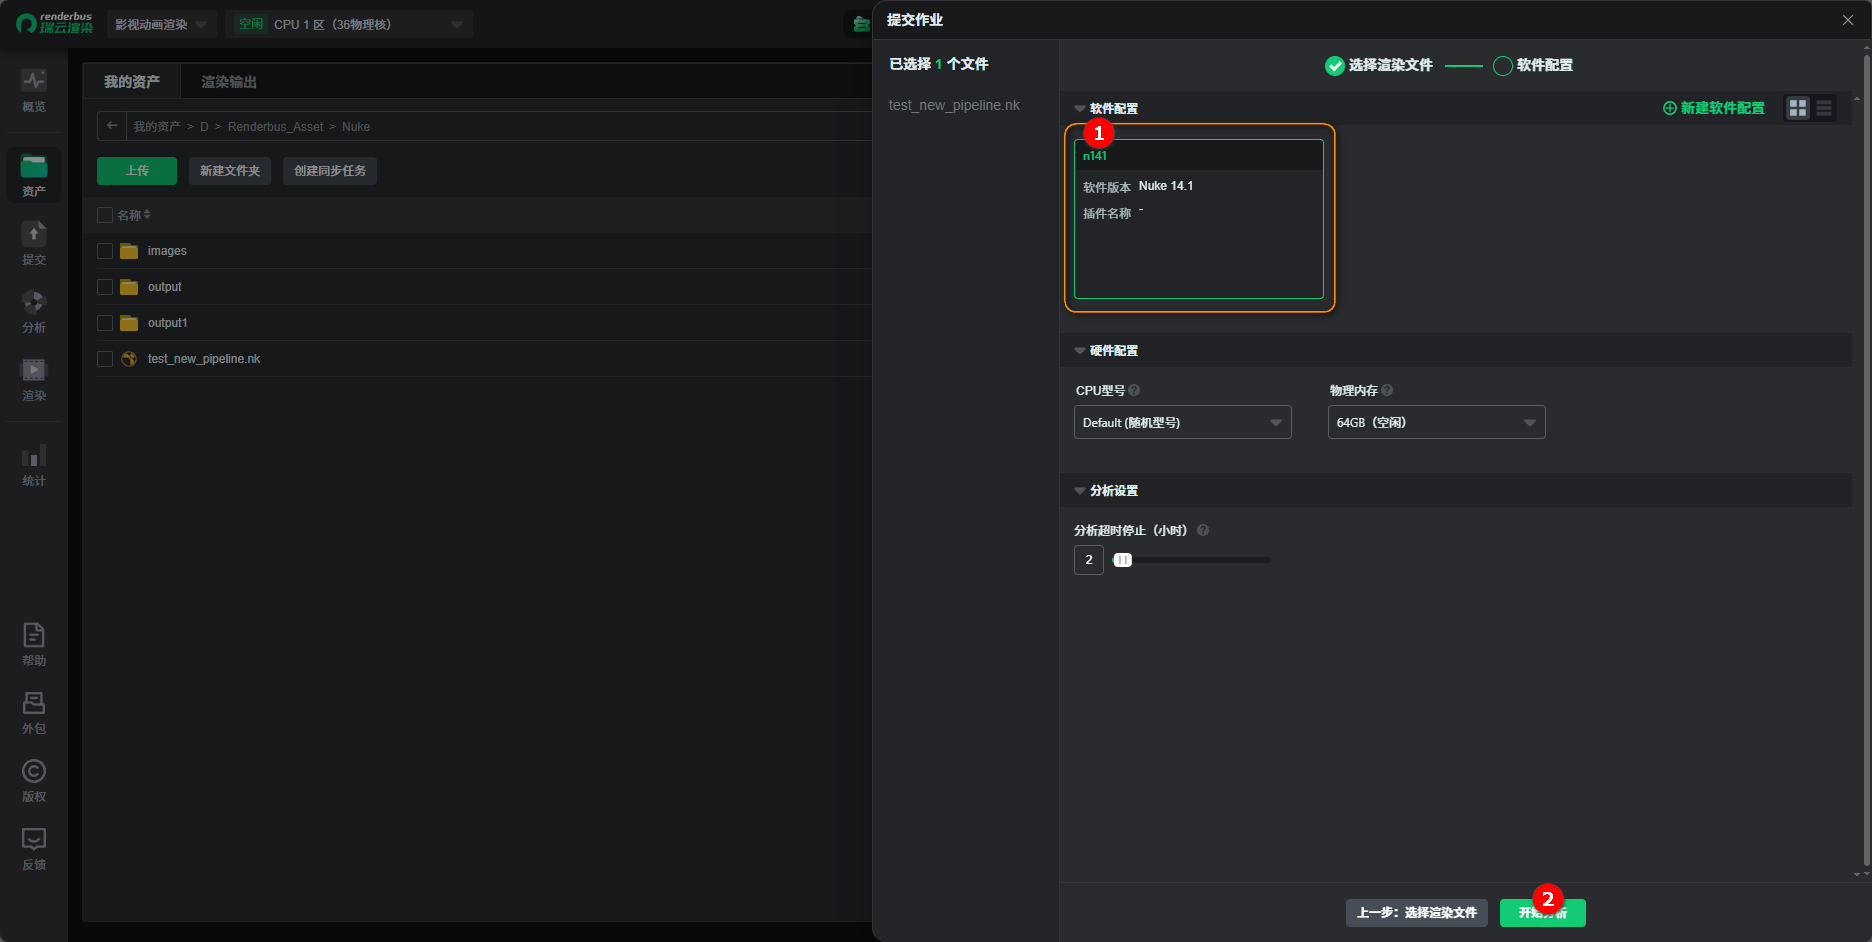Click the 物理内存 help question icon
The image size is (1872, 942).
coord(1387,390)
